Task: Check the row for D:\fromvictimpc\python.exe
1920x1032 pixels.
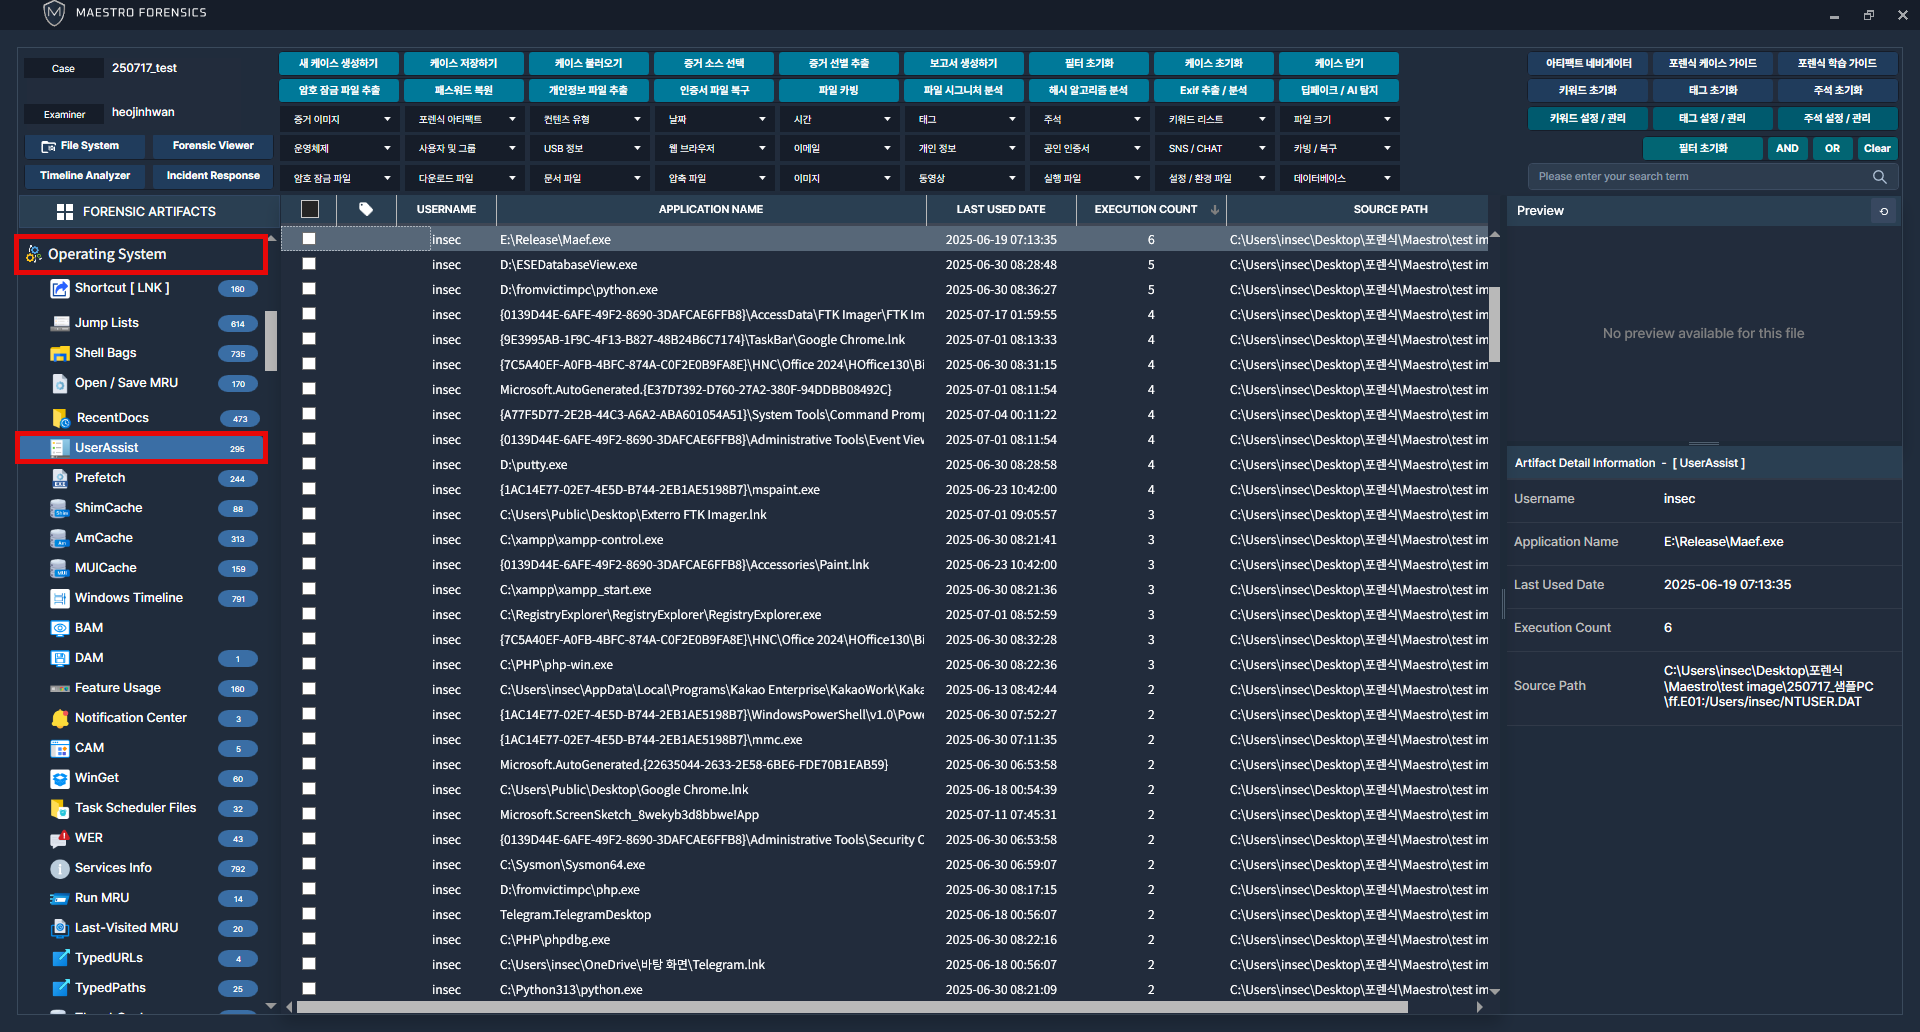Action: (x=309, y=289)
